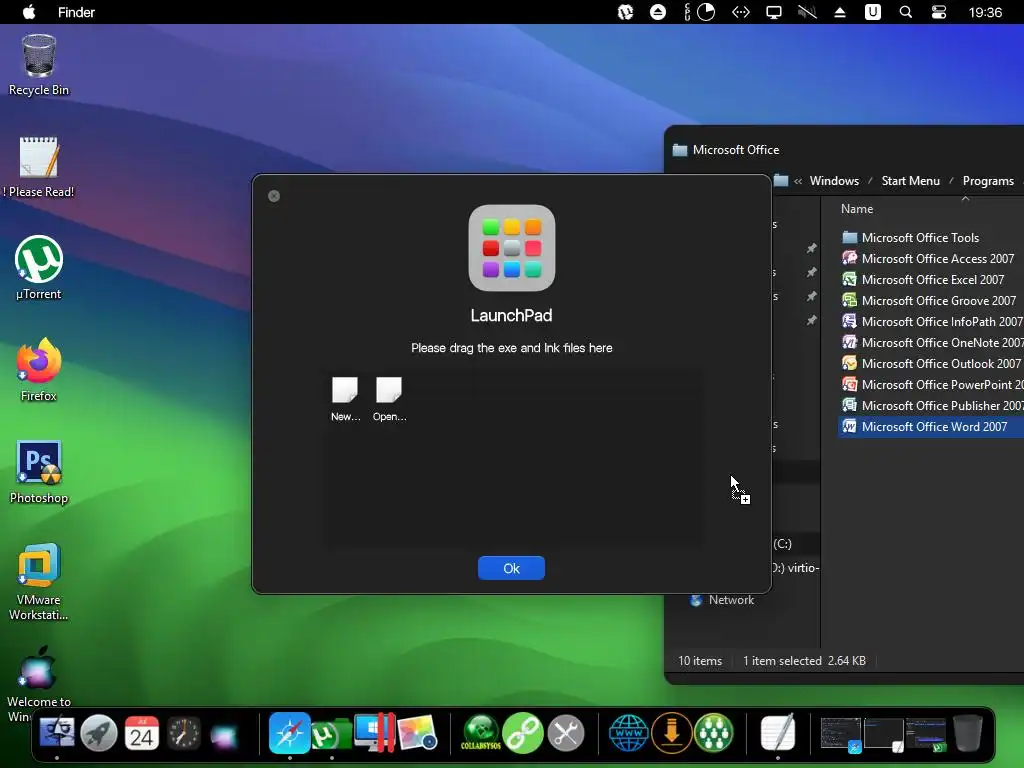
Task: Click '1 item selected 2.64 KB' status text
Action: click(x=805, y=661)
